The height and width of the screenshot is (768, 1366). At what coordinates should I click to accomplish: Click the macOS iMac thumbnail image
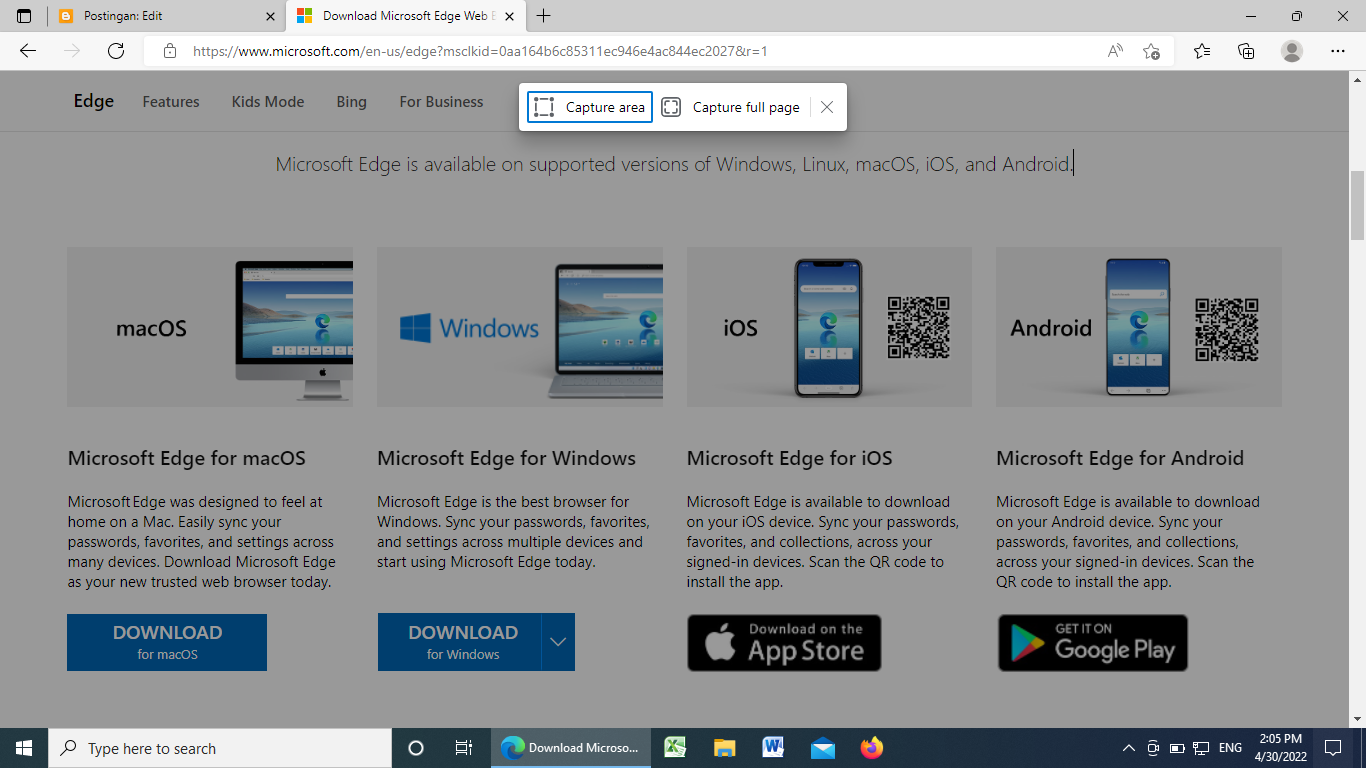[210, 327]
